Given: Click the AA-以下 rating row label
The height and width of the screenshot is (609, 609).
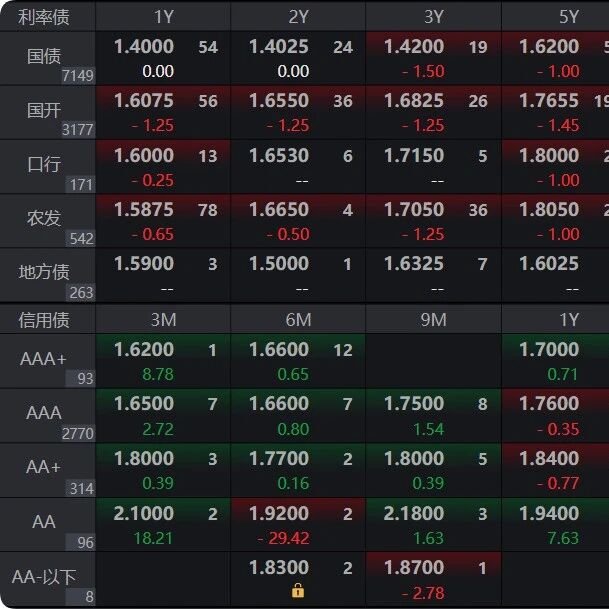Looking at the screenshot, I should (x=44, y=577).
